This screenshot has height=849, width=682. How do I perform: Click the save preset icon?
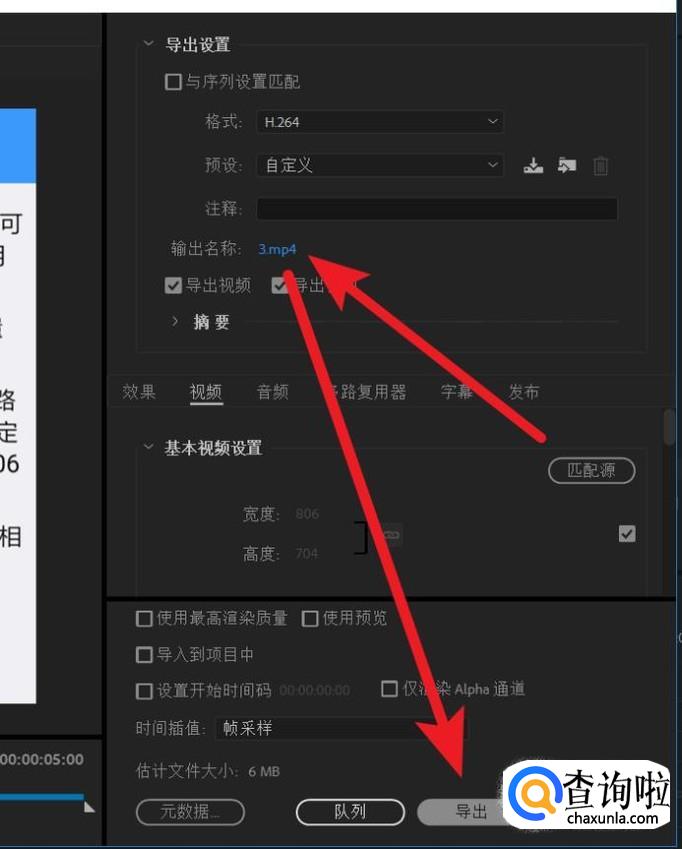click(533, 166)
